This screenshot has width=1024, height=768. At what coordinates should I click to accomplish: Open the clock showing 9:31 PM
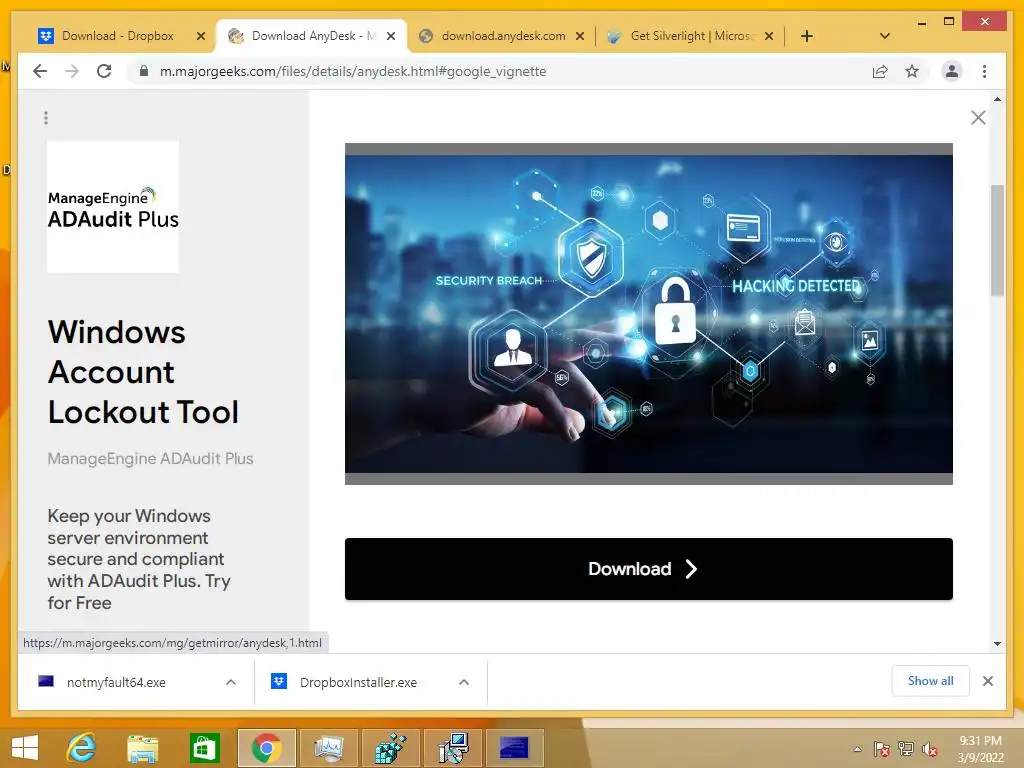[980, 749]
